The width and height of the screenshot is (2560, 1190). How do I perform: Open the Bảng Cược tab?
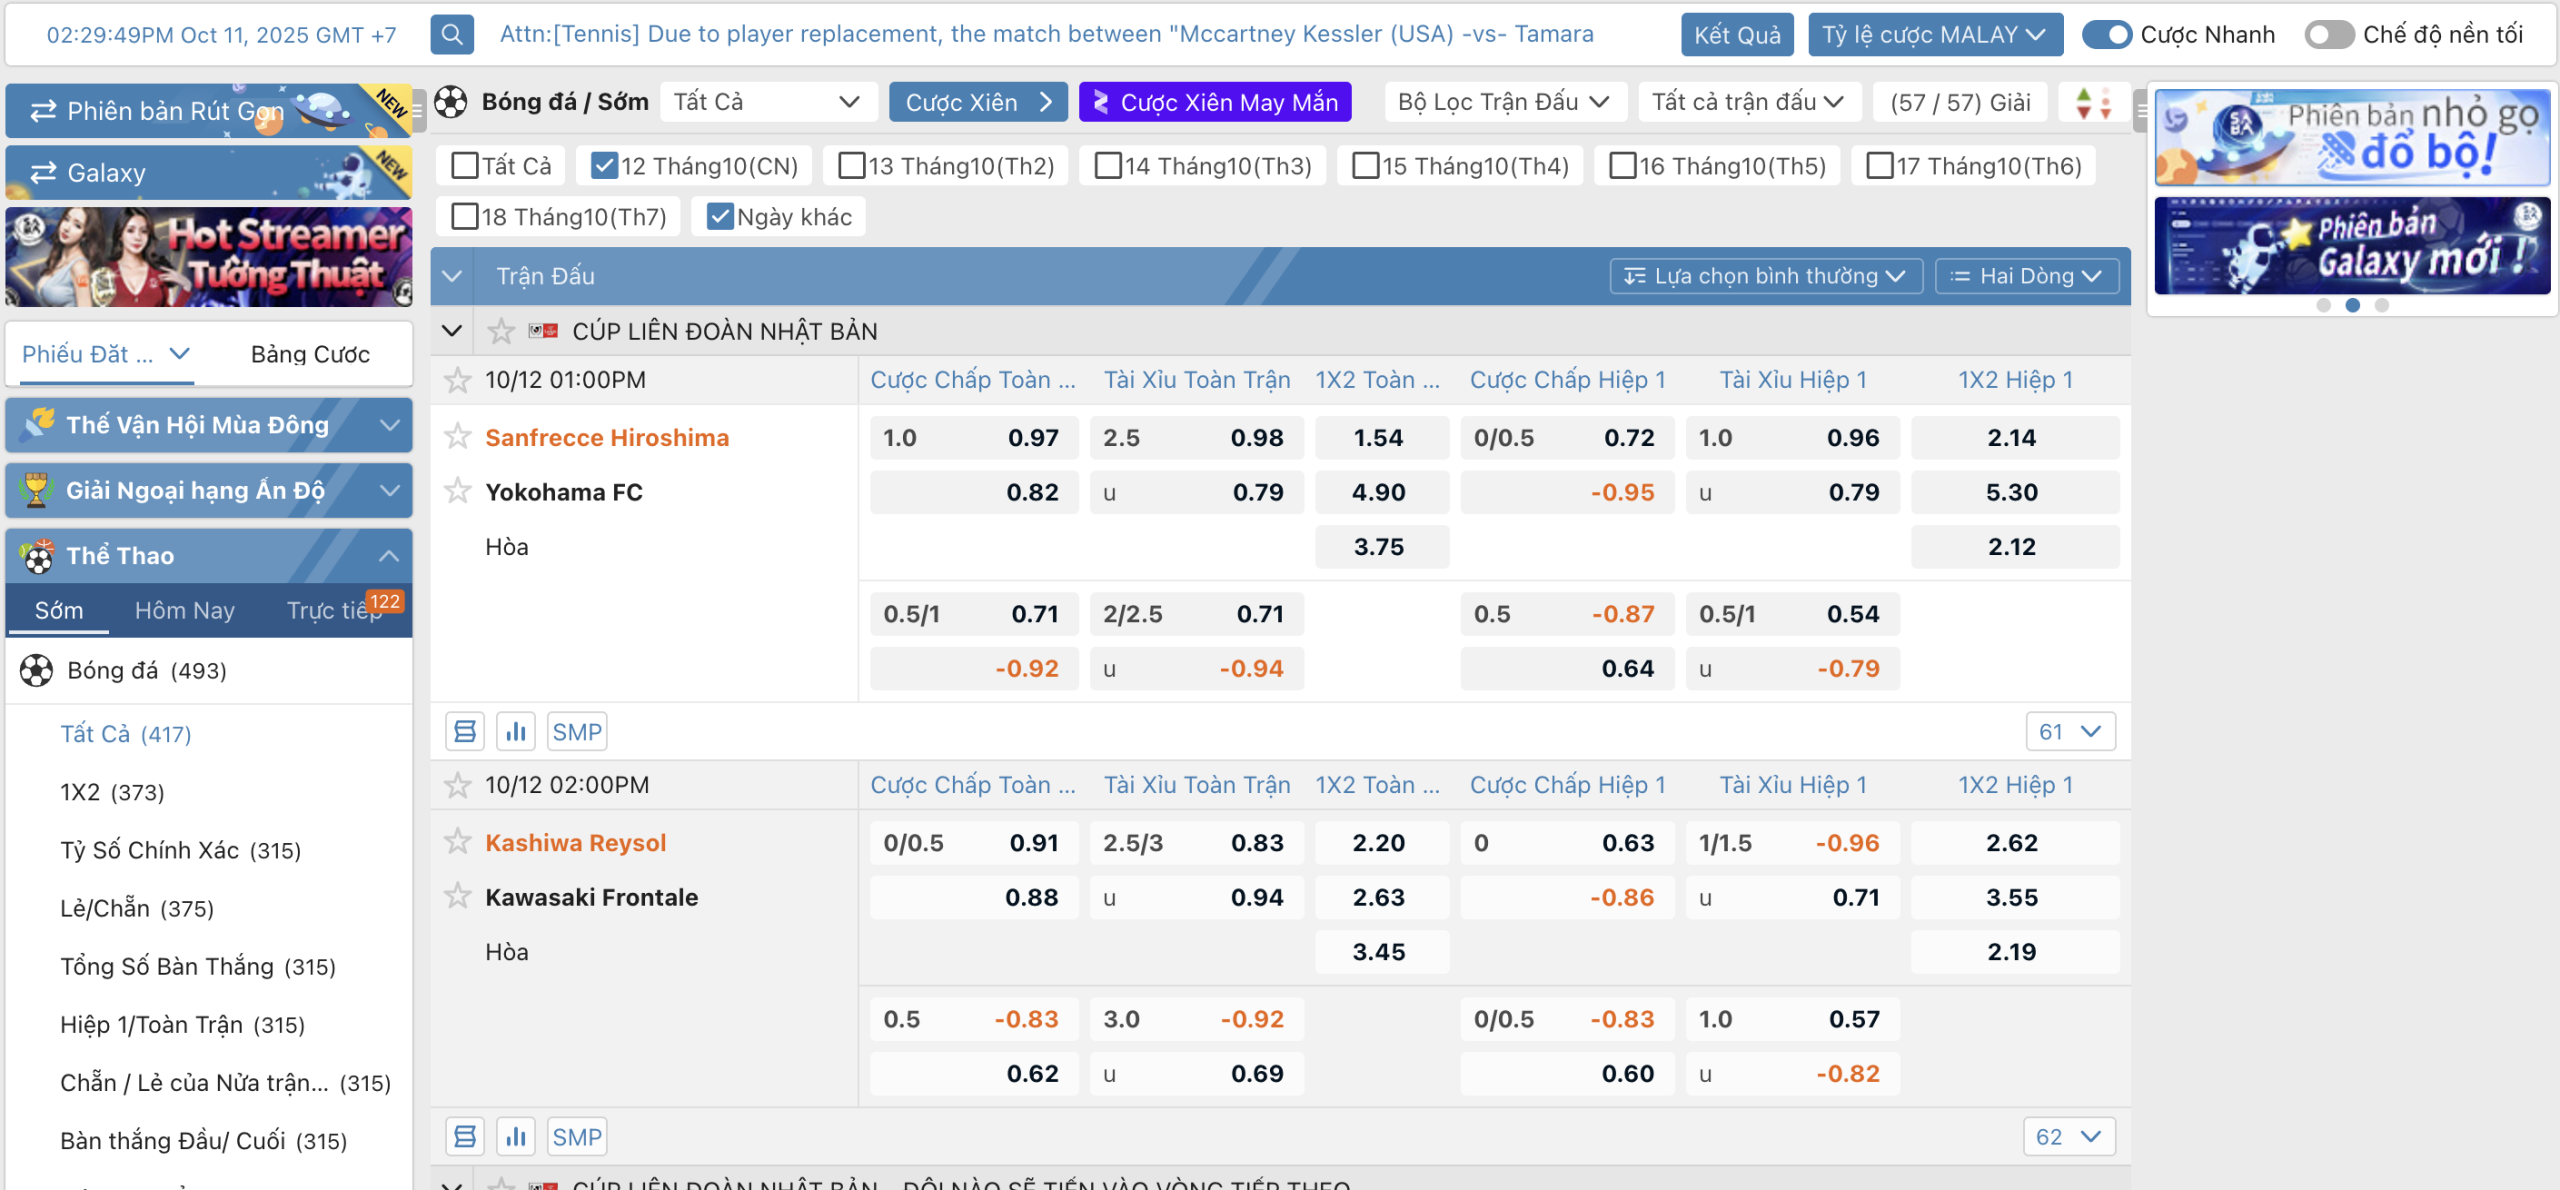point(310,354)
